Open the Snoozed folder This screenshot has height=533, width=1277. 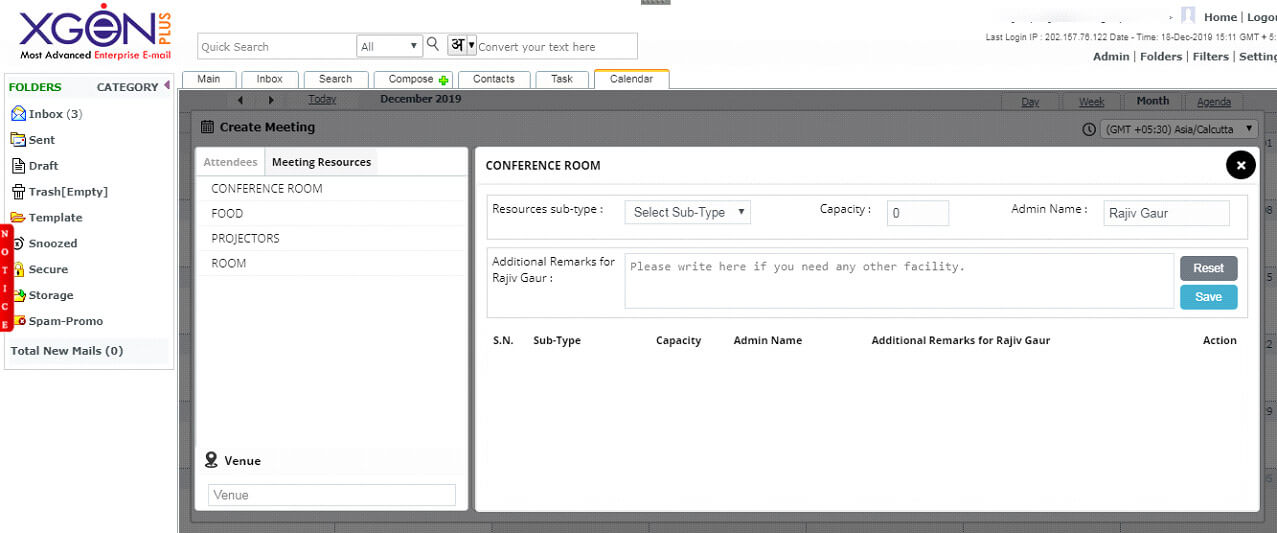pyautogui.click(x=53, y=244)
